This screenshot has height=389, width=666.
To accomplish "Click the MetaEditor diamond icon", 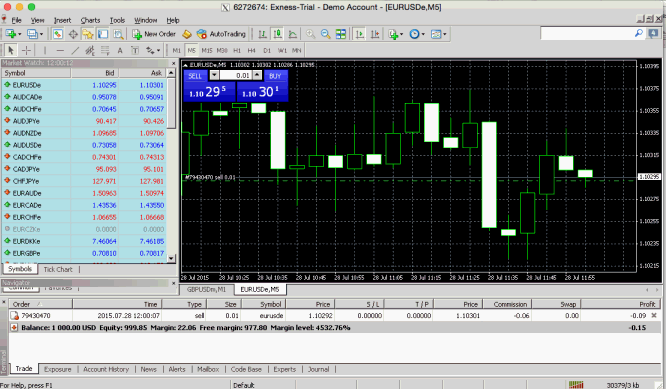I will (x=187, y=34).
